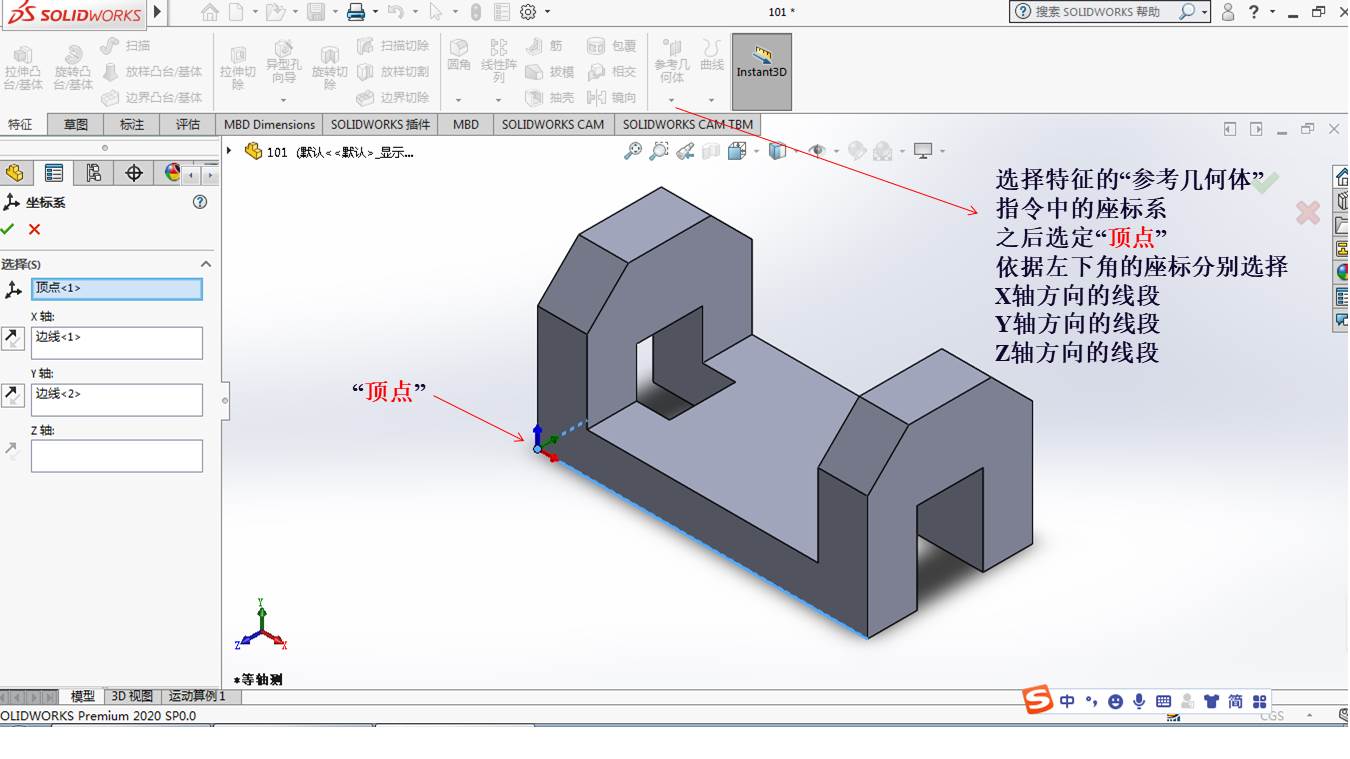Viewport: 1350px width, 759px height.
Task: Open a file with the Open folder icon
Action: [275, 12]
